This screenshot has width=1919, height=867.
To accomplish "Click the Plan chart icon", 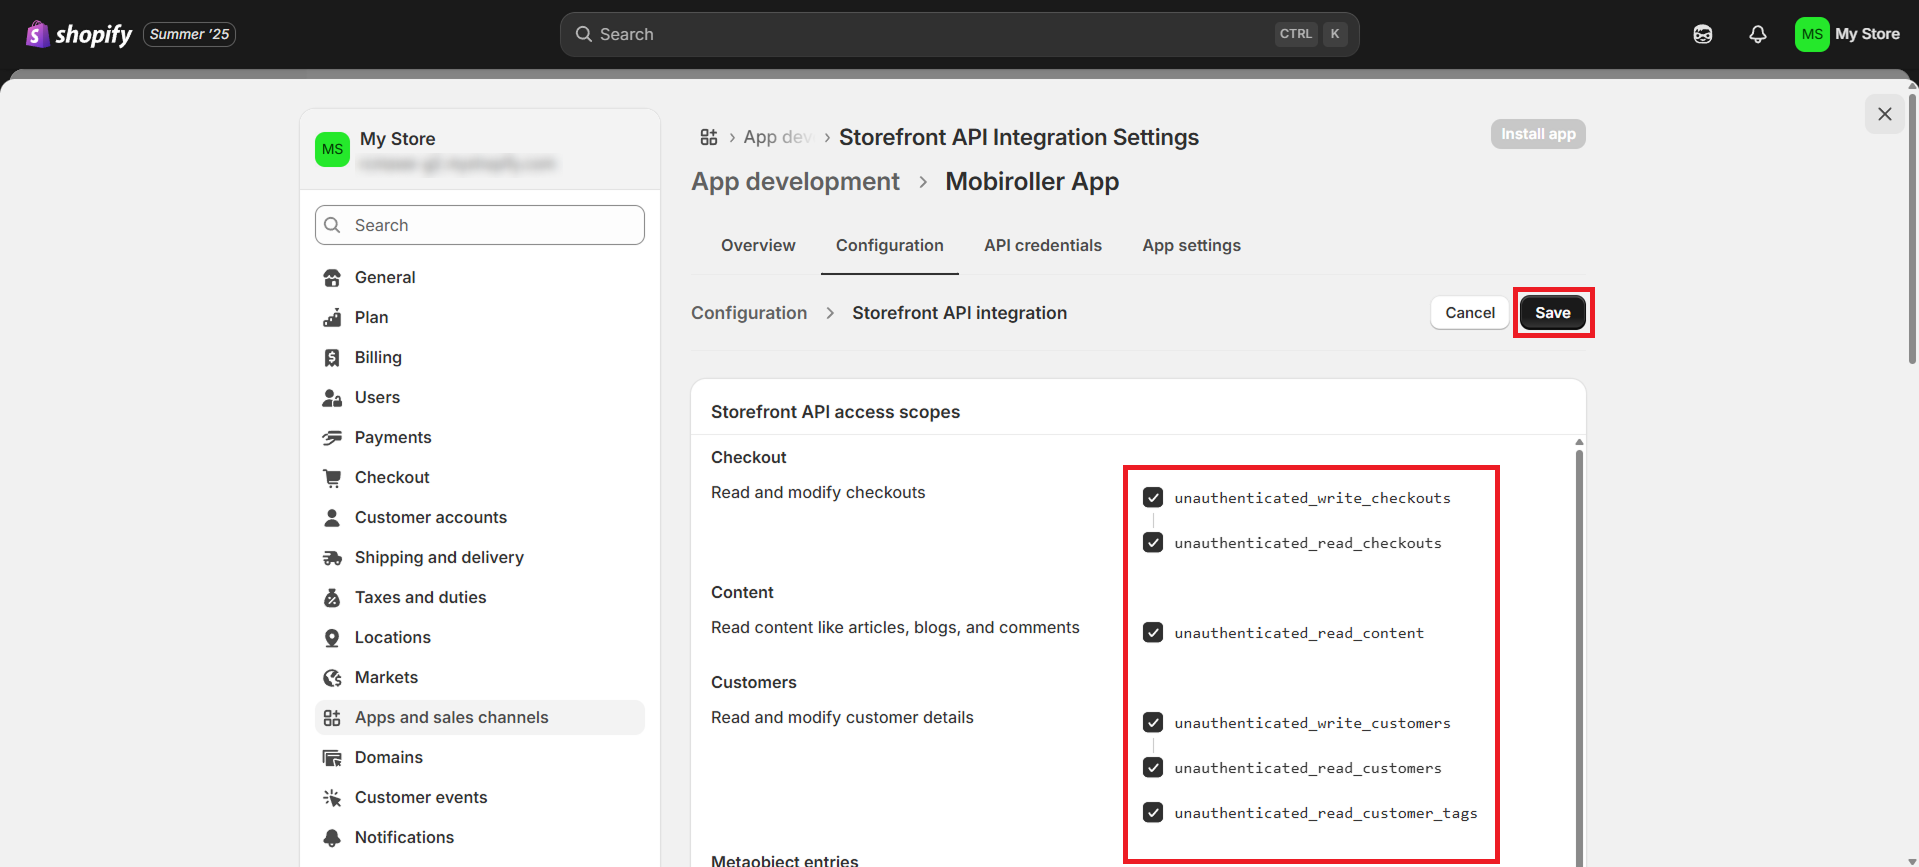I will coord(332,318).
